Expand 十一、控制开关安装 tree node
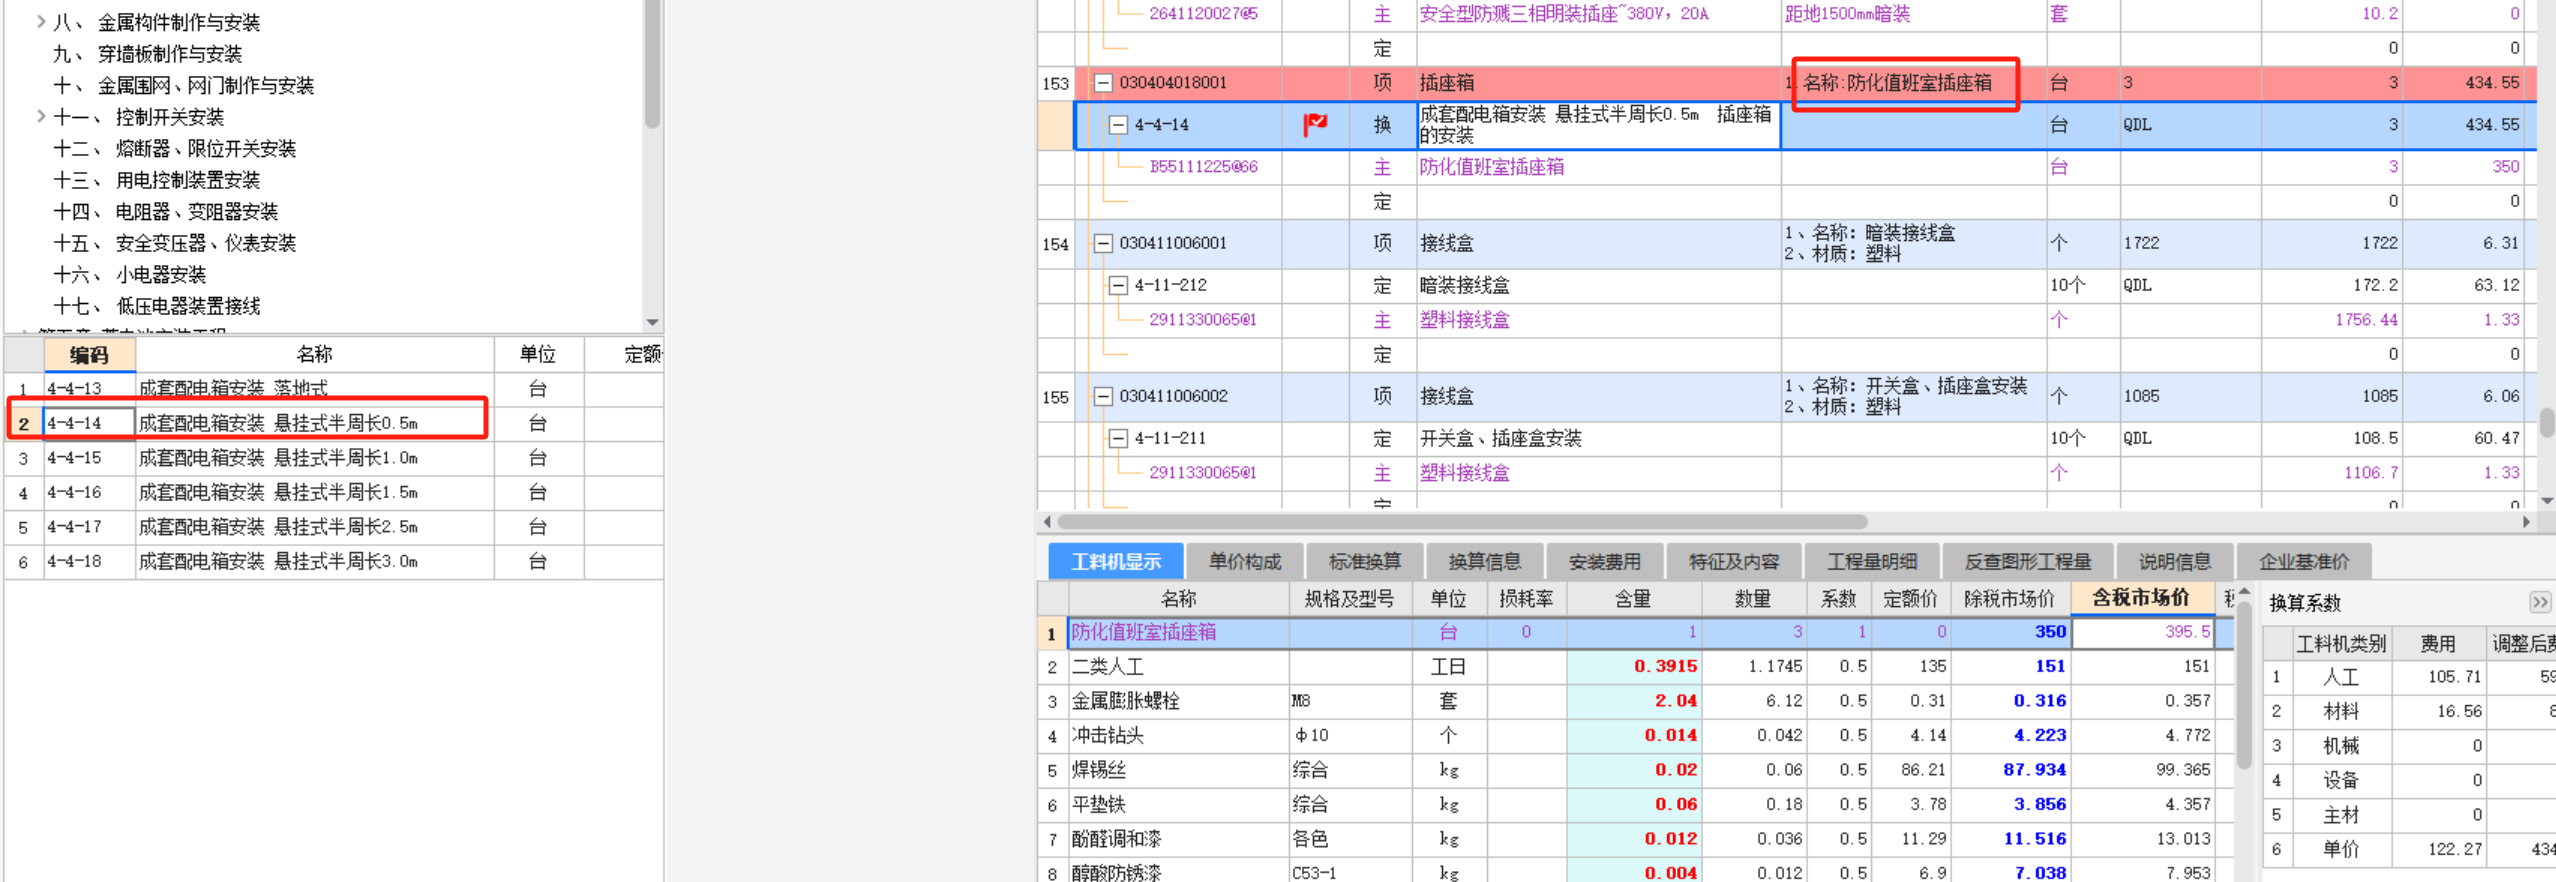This screenshot has height=882, width=2556. (41, 116)
